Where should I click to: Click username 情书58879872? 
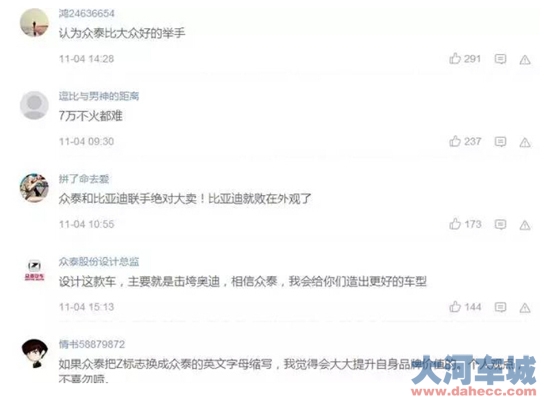tap(92, 344)
